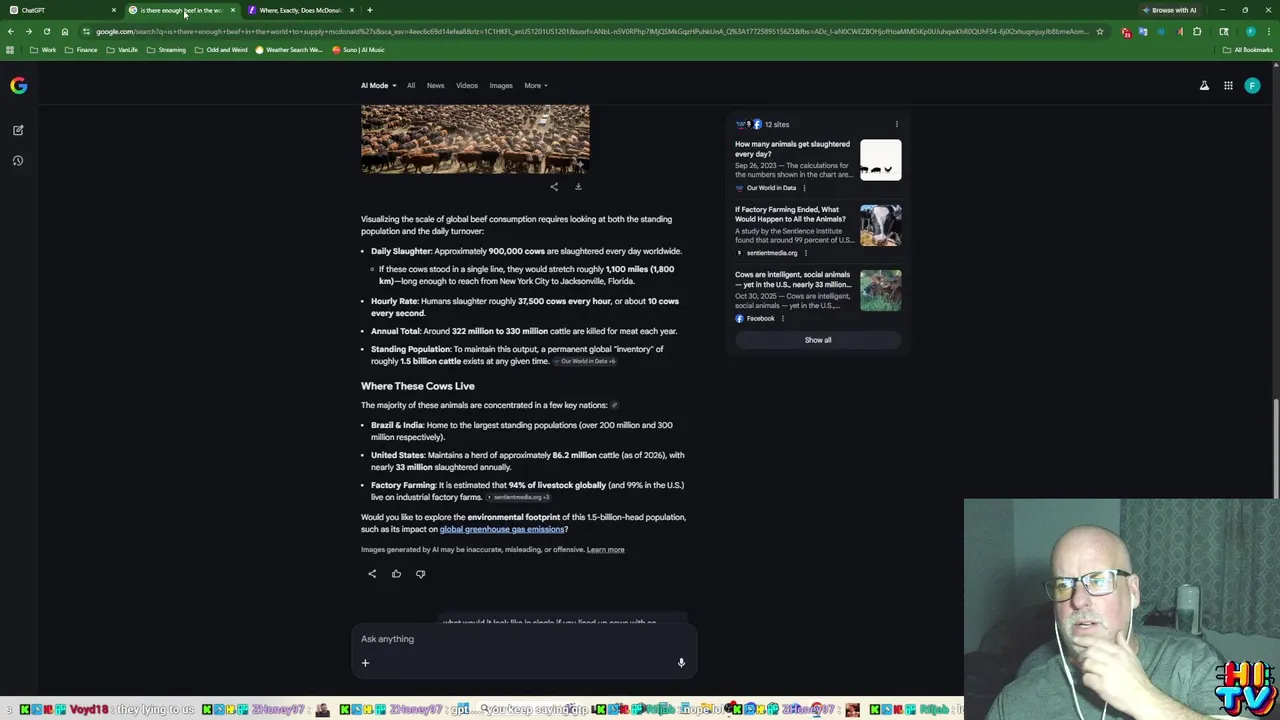Reload the current page
The width and height of the screenshot is (1280, 720).
click(x=46, y=31)
